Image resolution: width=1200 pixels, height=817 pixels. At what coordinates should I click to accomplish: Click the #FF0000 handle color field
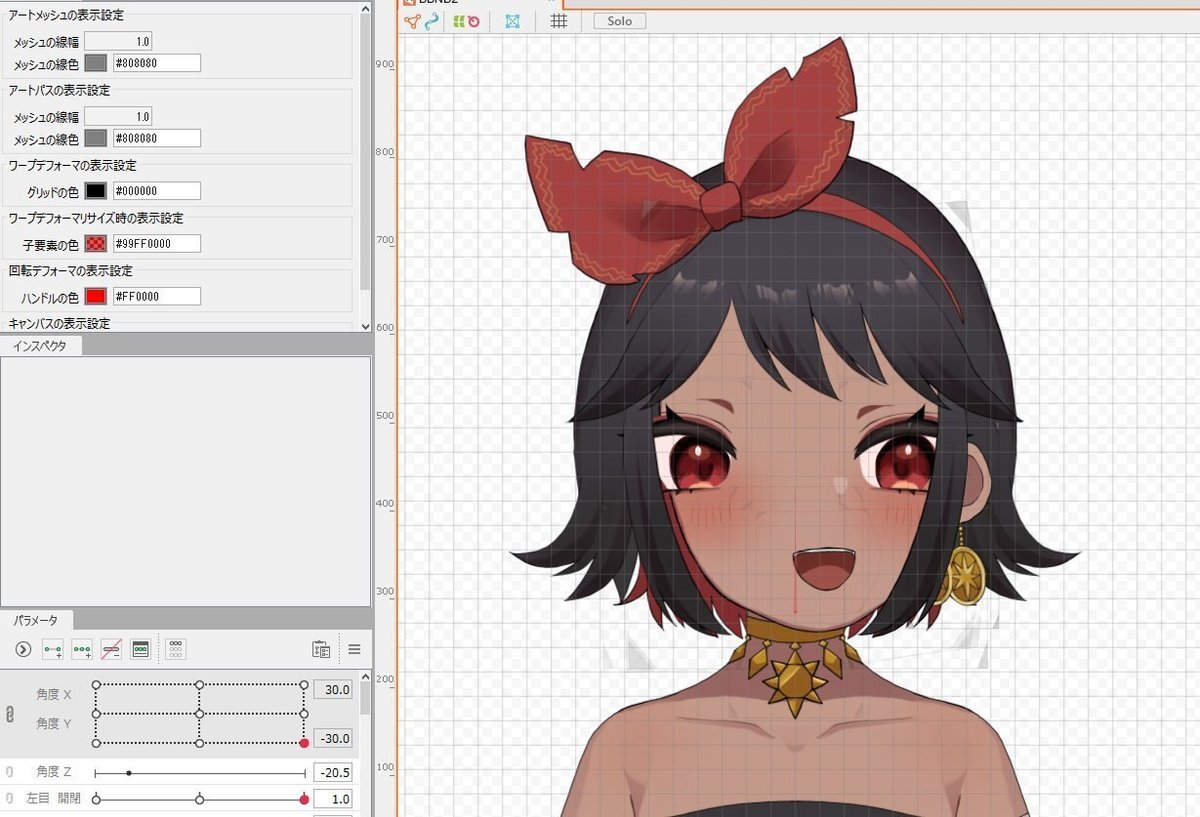coord(156,297)
